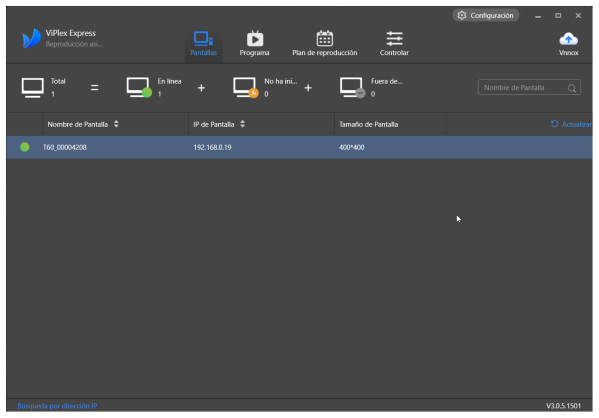
Task: Click the Reproducción asi... subtitle text
Action: (x=74, y=44)
